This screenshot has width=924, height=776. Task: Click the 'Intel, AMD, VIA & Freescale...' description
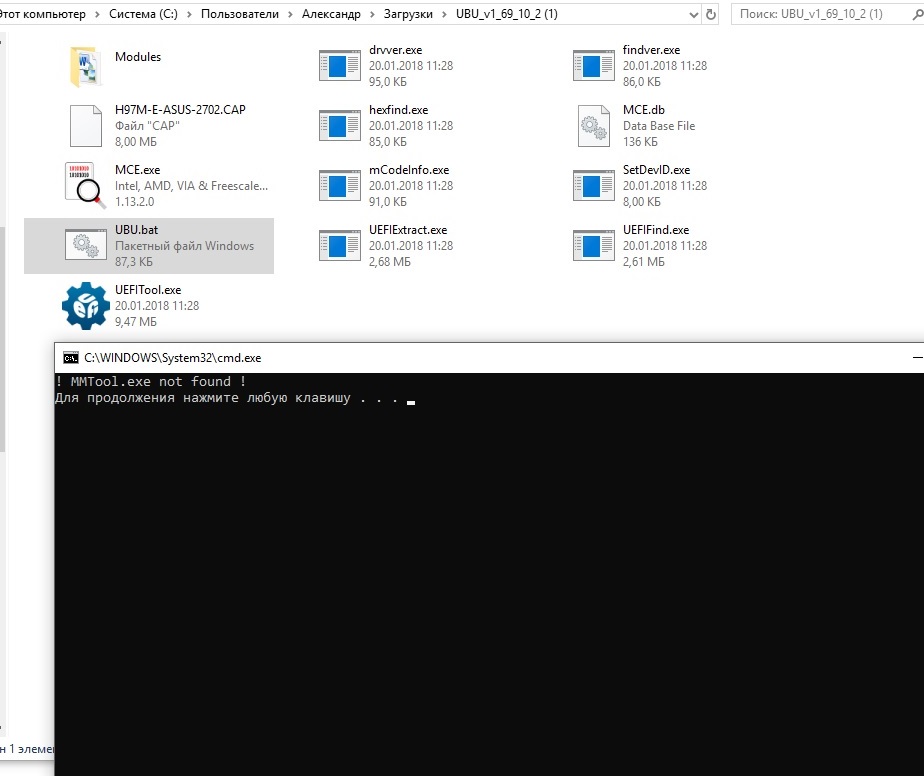tap(192, 186)
